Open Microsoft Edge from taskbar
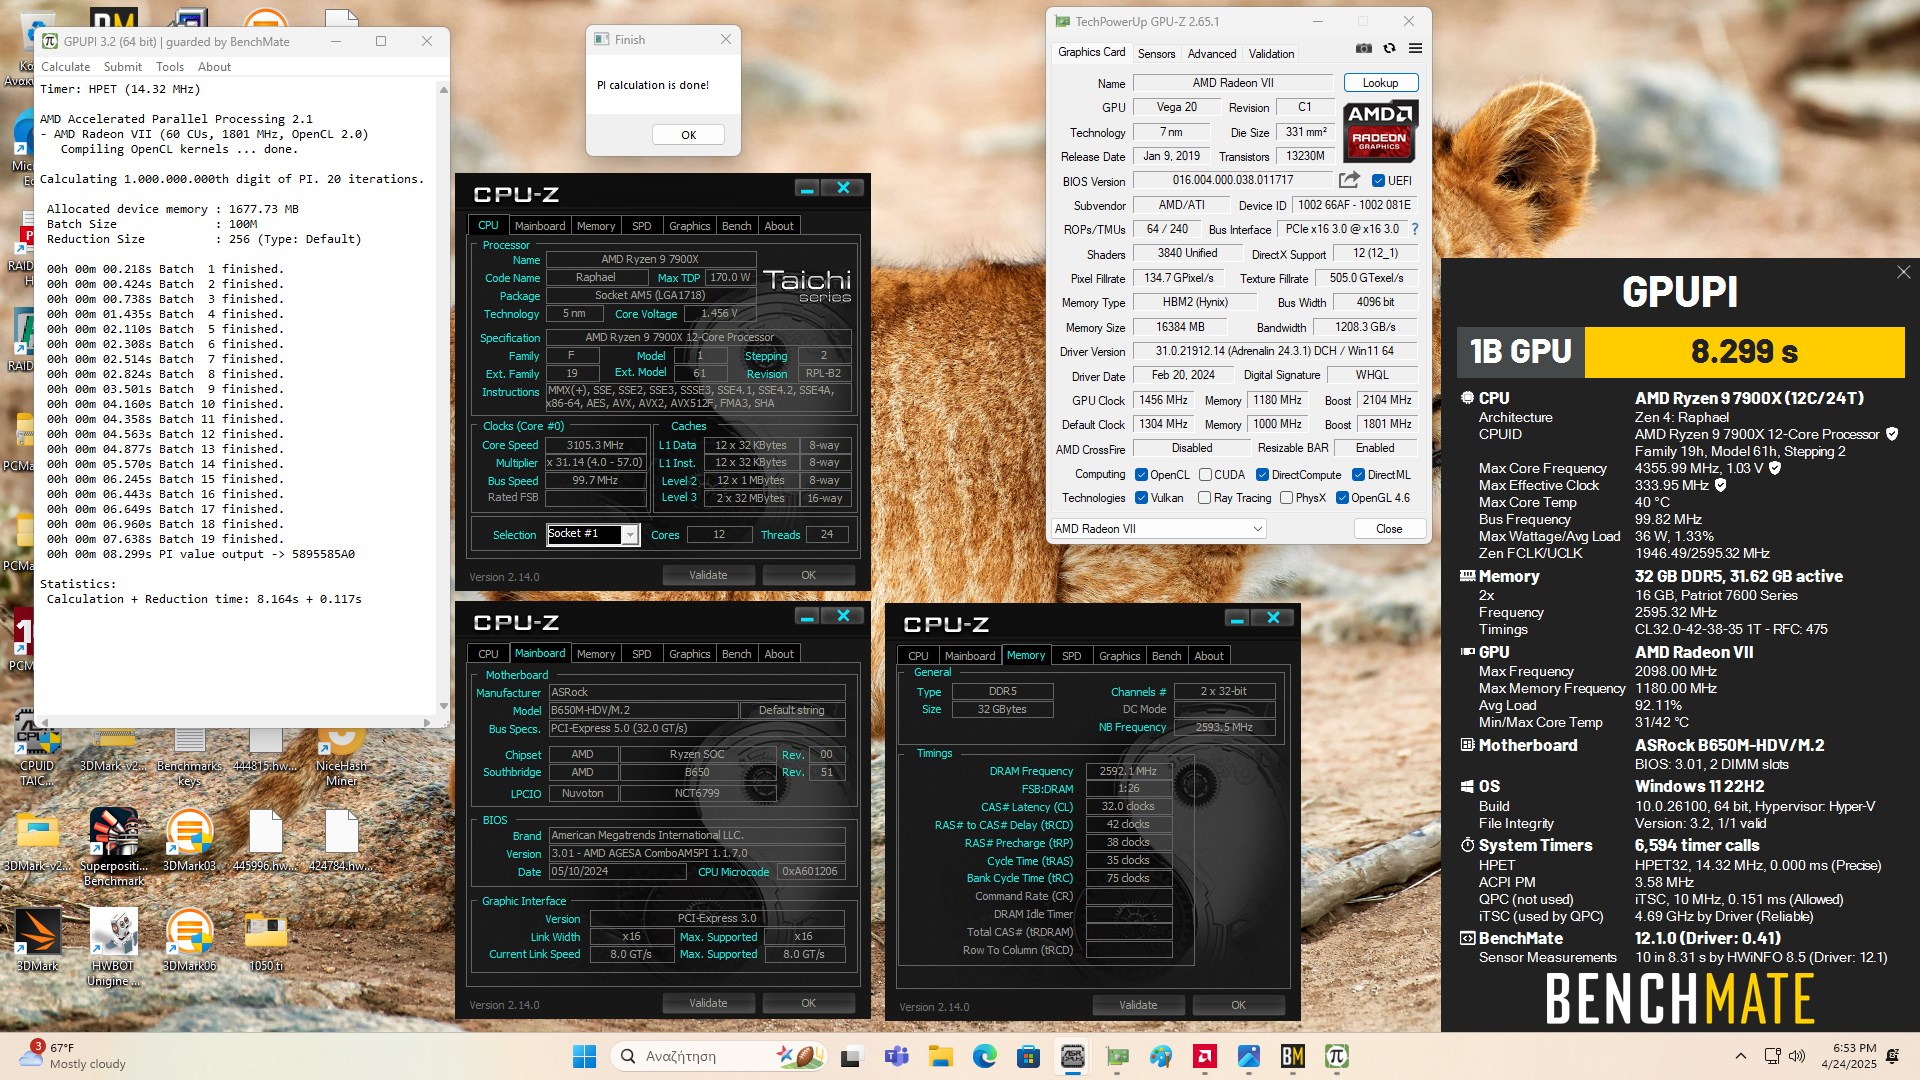Viewport: 1920px width, 1080px height. click(x=984, y=1056)
